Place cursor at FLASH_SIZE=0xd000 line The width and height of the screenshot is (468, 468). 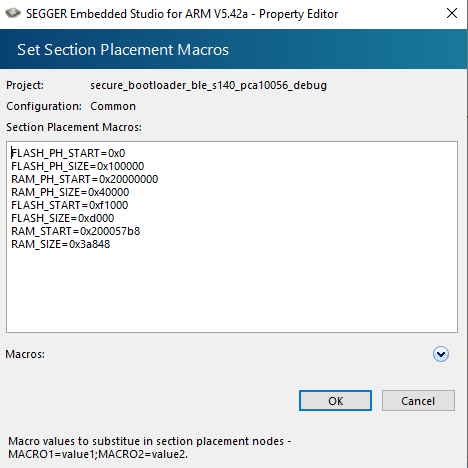pos(63,218)
